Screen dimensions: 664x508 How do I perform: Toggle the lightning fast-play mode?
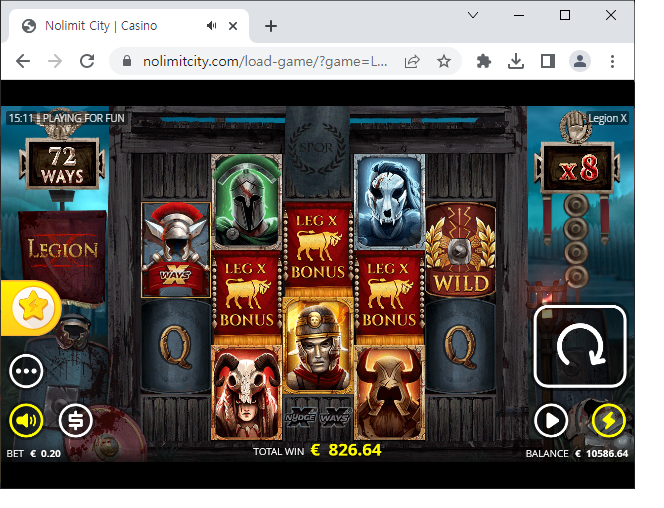(x=609, y=421)
